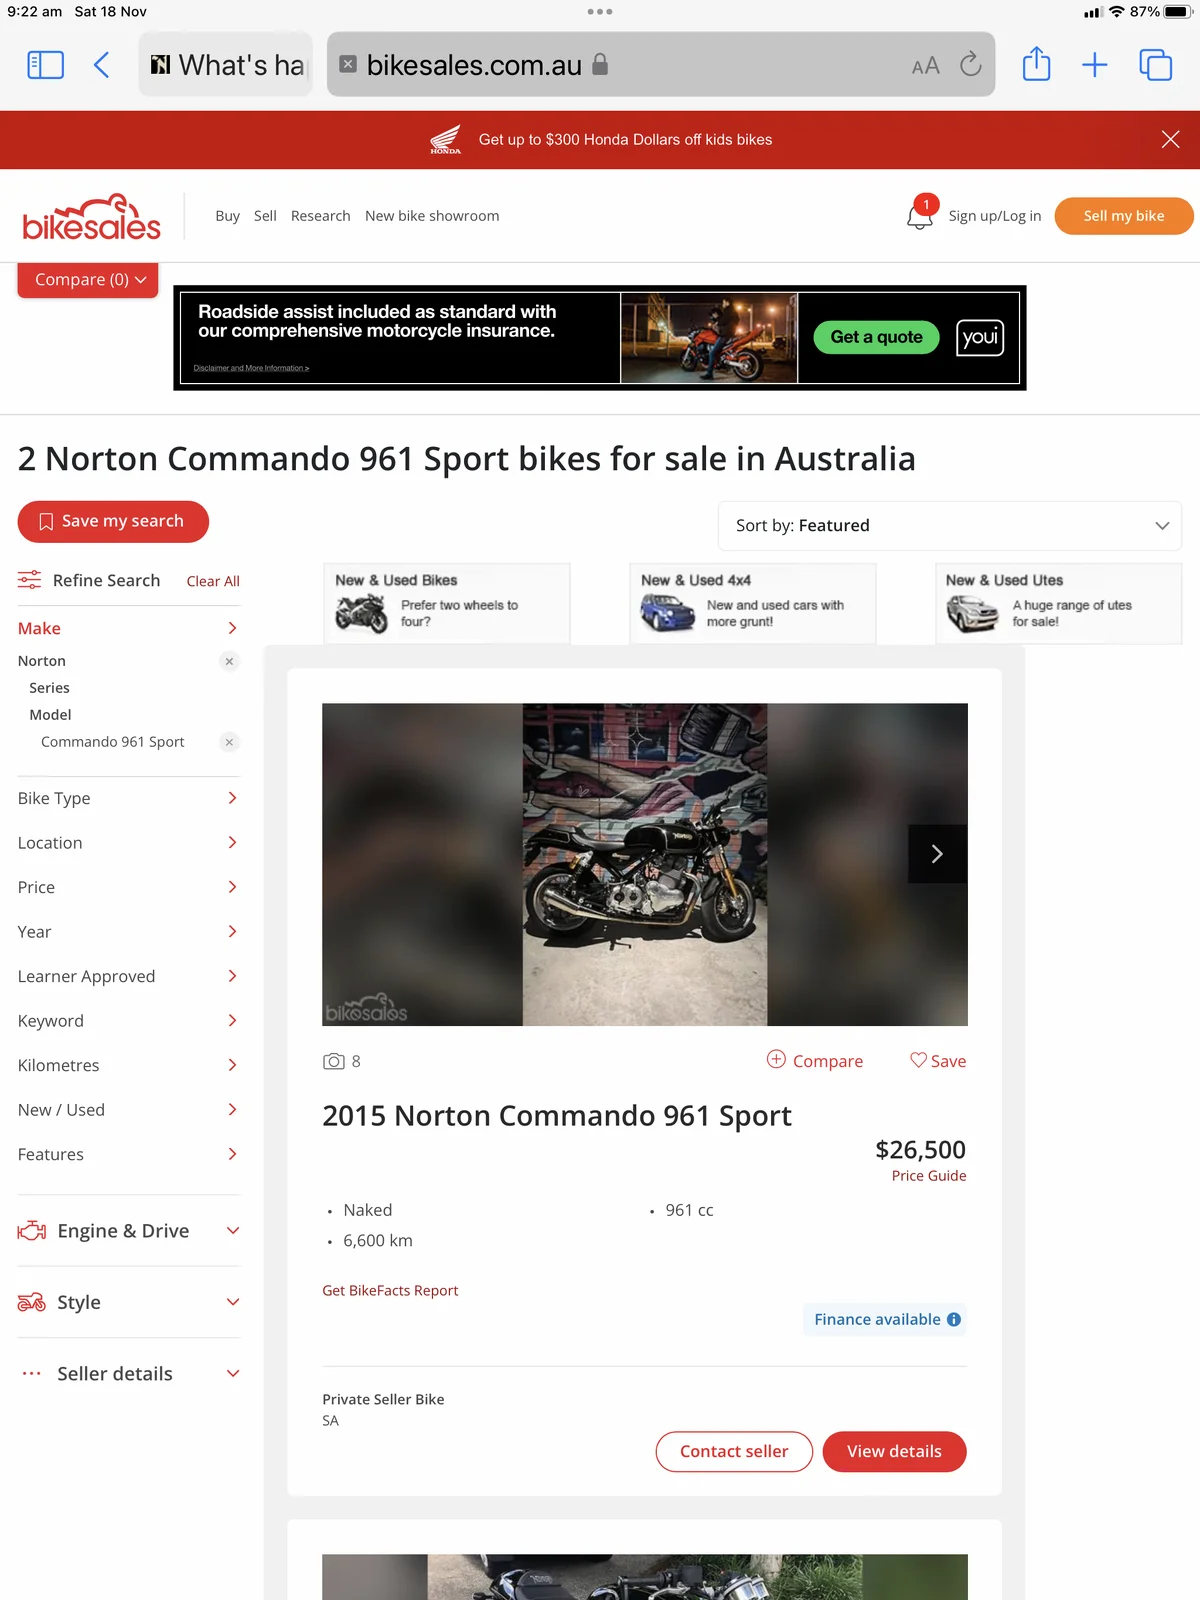Image resolution: width=1200 pixels, height=1600 pixels.
Task: Dismiss the Honda Dollars promo banner
Action: click(1170, 140)
